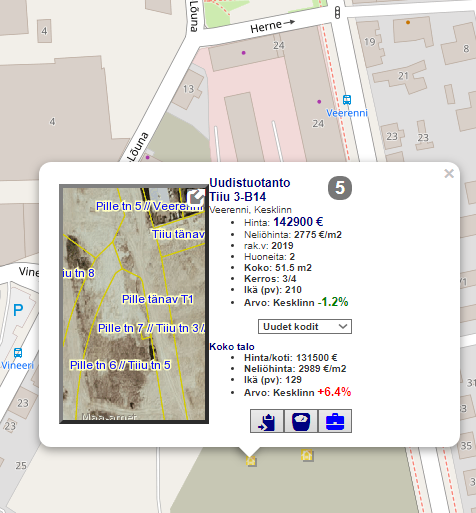The image size is (476, 513).
Task: Open the aerial photo in full view
Action: click(196, 197)
